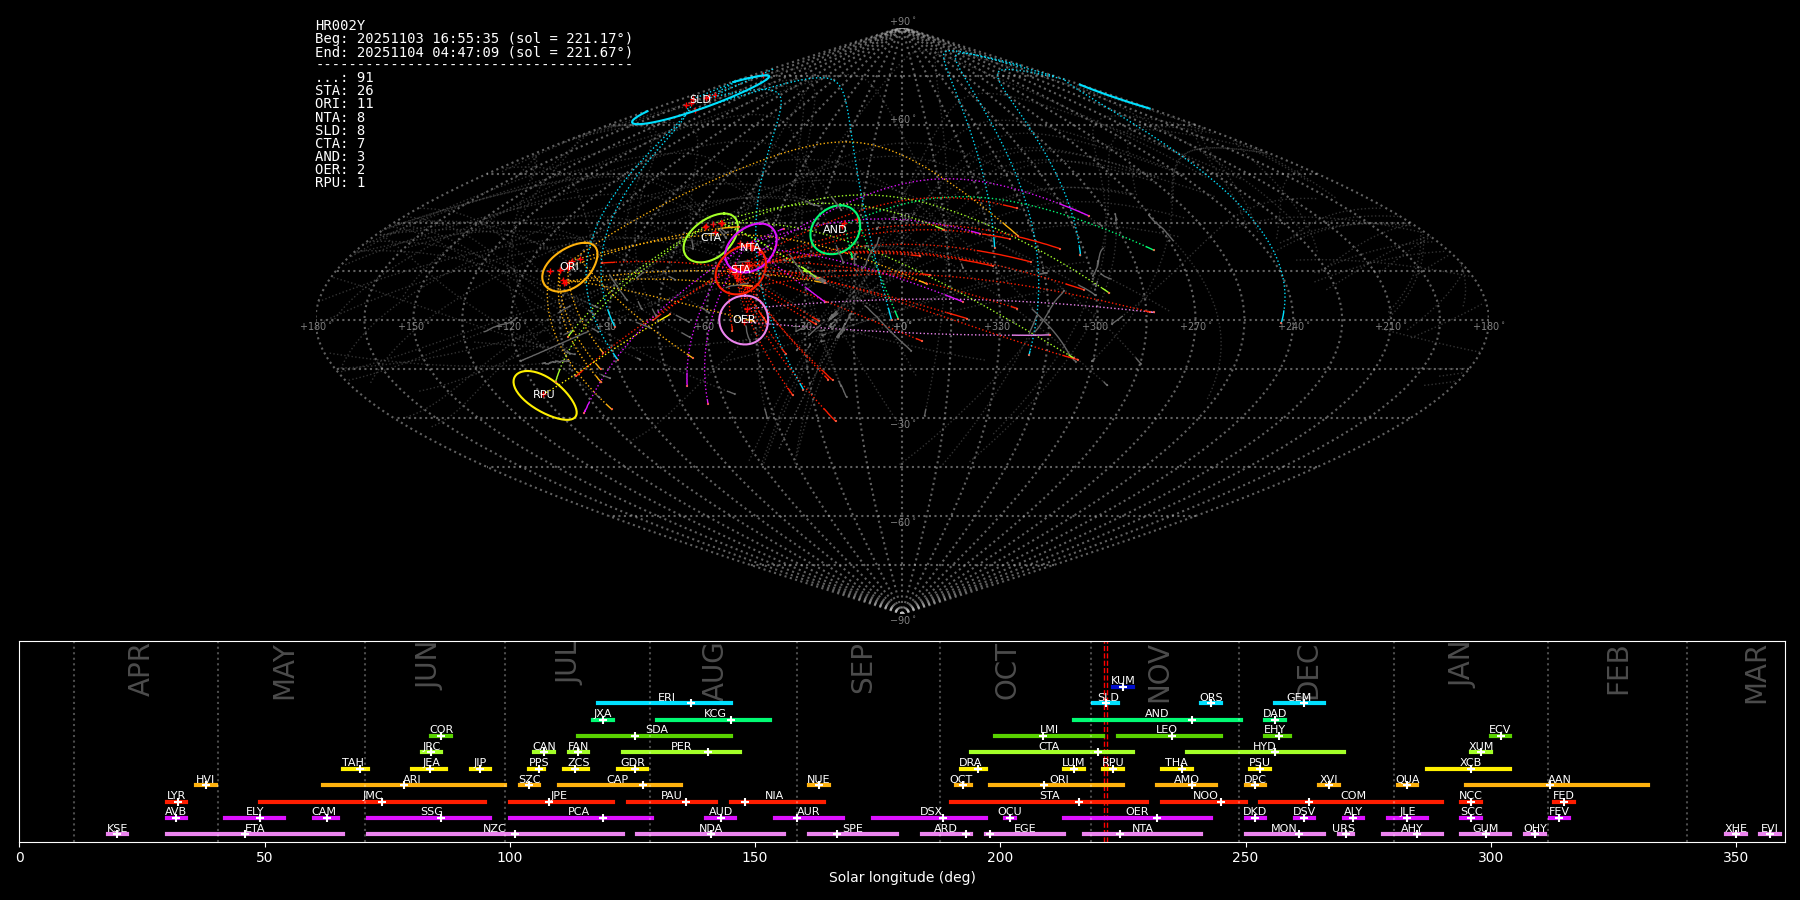Click the SLD radiant ellipse on sky map
Viewport: 1800px width, 900px height.
point(700,100)
